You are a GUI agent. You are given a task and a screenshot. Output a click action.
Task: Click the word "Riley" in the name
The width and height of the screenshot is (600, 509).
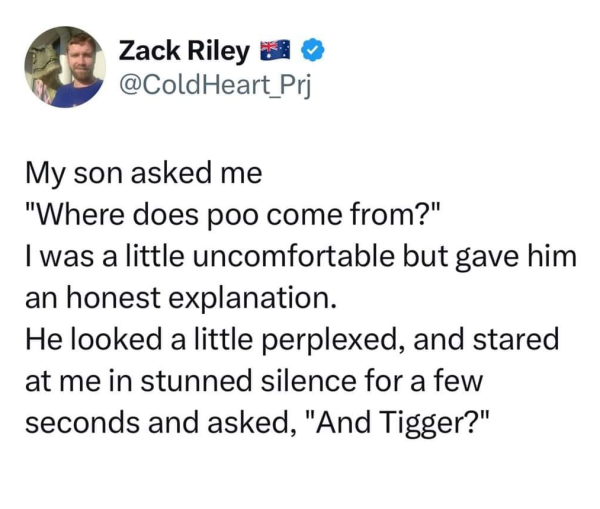(218, 52)
